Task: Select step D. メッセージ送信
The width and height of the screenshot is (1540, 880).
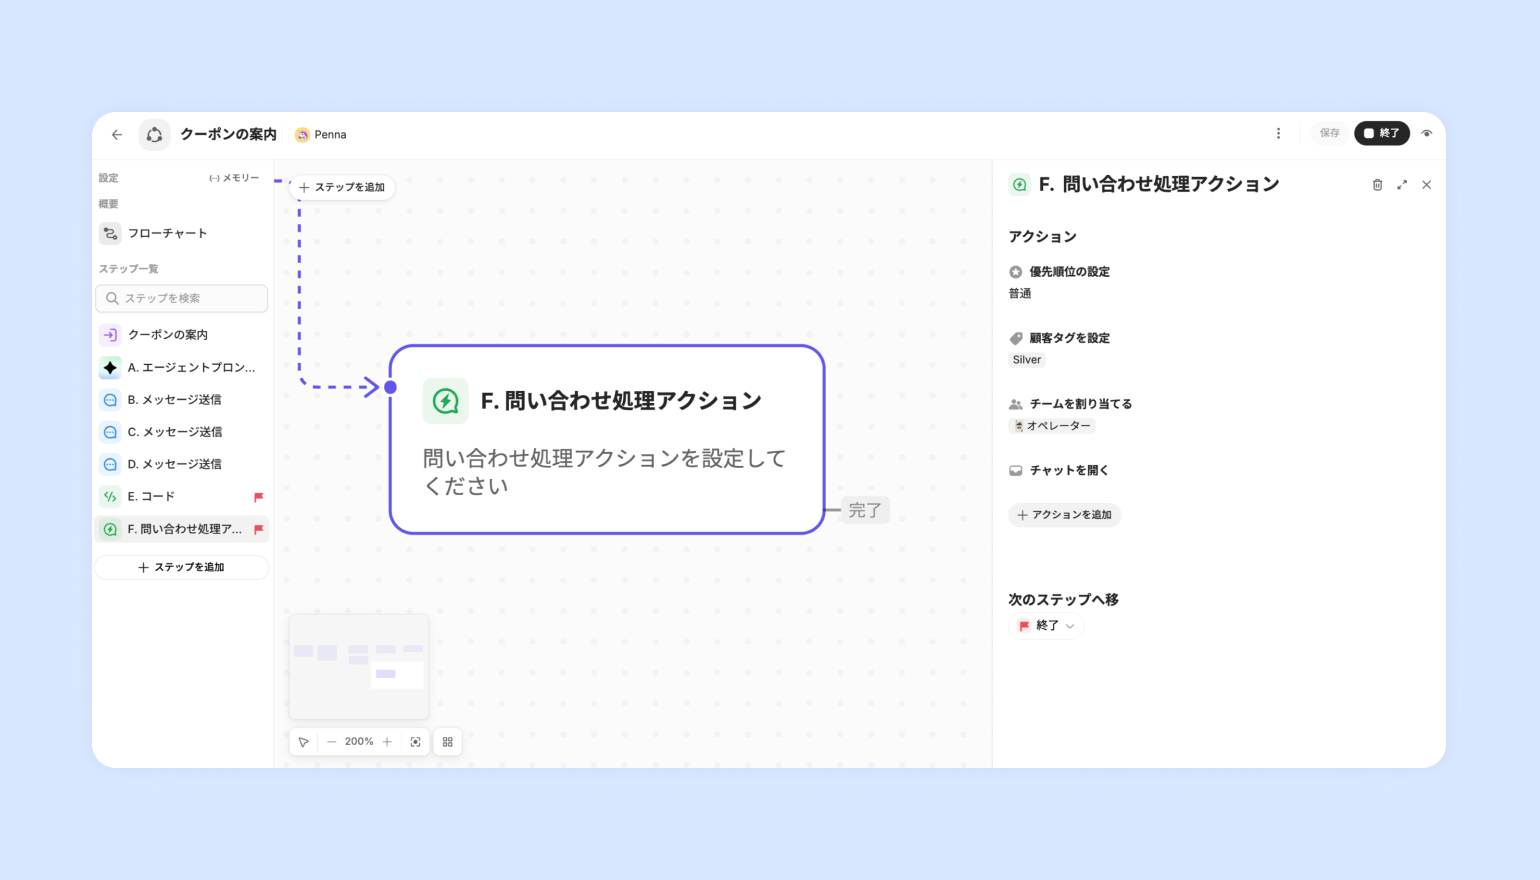Action: click(x=182, y=464)
